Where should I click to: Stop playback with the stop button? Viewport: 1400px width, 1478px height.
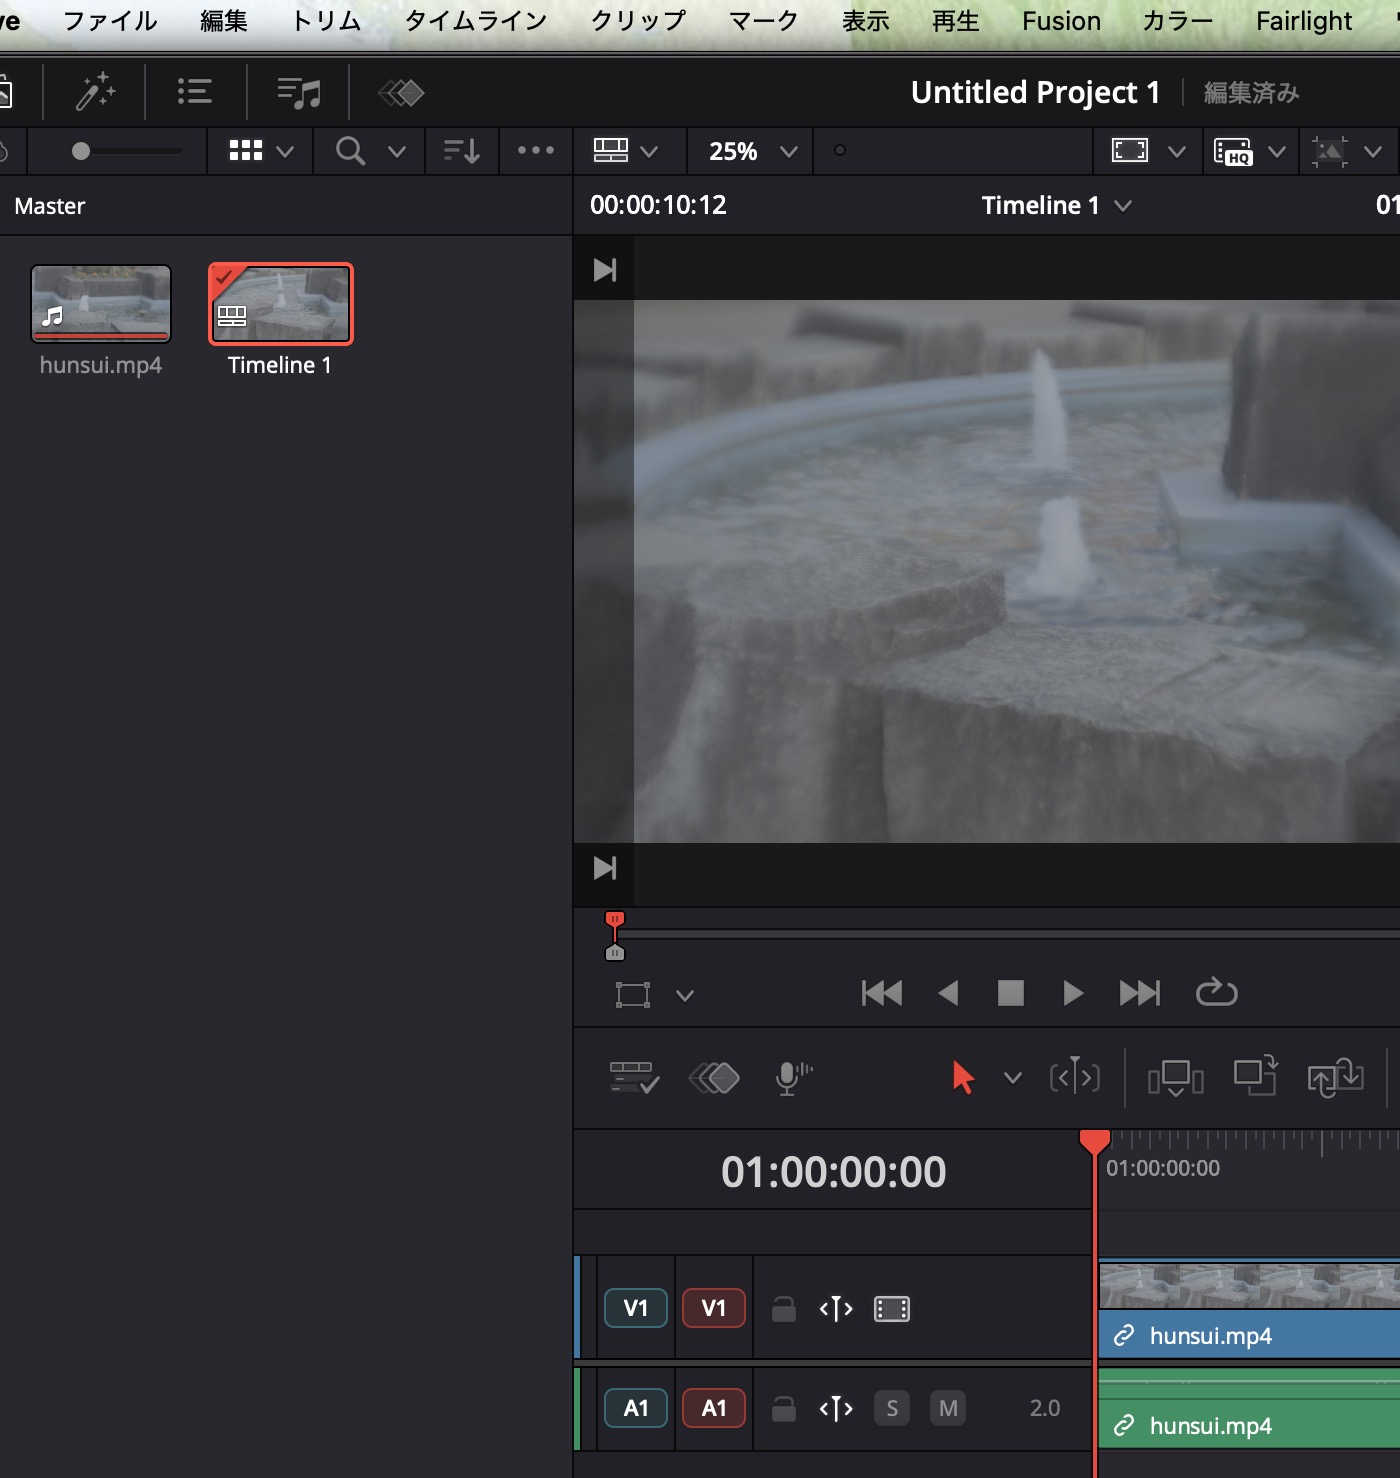click(1010, 993)
